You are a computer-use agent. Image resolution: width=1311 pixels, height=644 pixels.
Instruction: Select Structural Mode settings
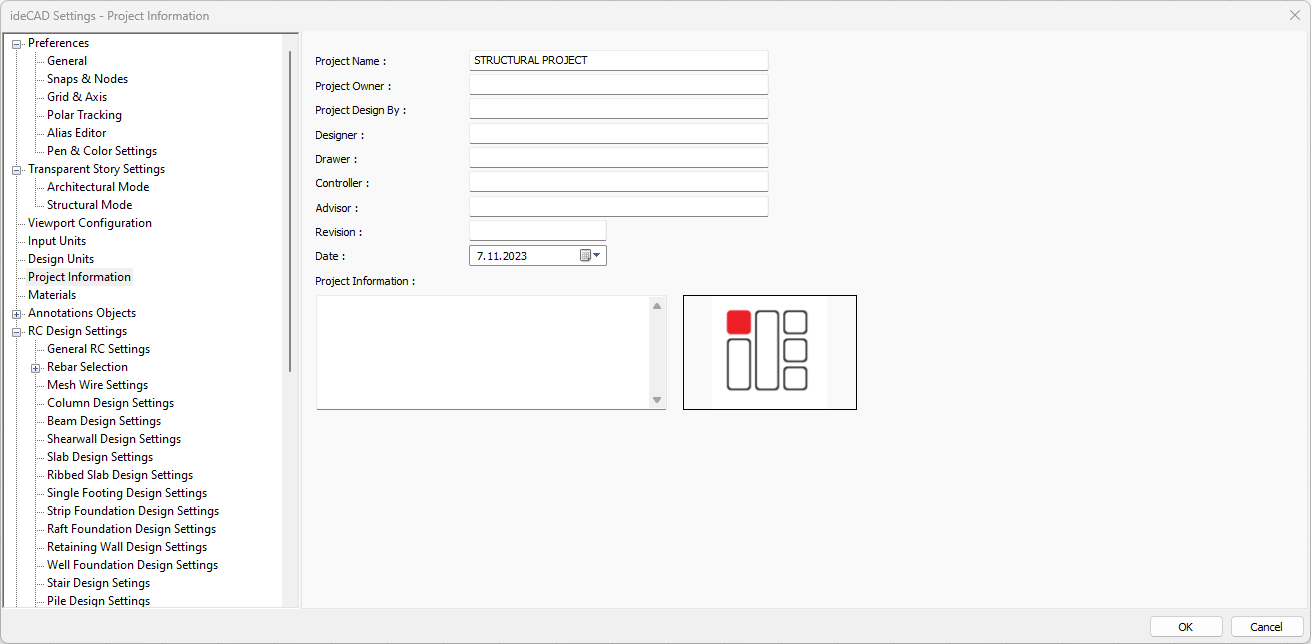(89, 204)
